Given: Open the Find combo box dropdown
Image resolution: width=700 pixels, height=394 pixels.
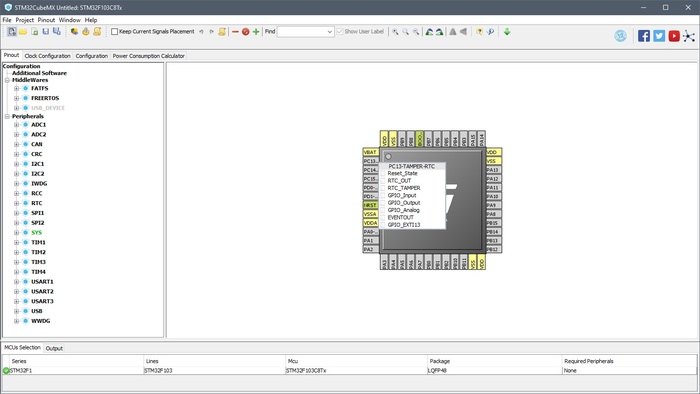Looking at the screenshot, I should click(329, 32).
